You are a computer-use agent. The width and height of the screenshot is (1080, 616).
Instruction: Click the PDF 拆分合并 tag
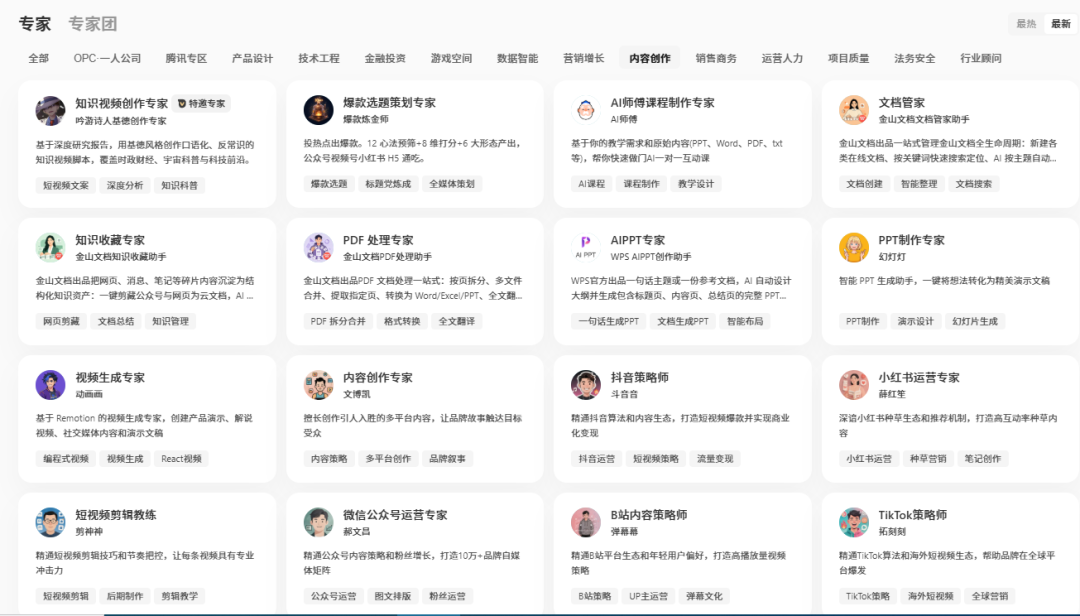point(338,320)
